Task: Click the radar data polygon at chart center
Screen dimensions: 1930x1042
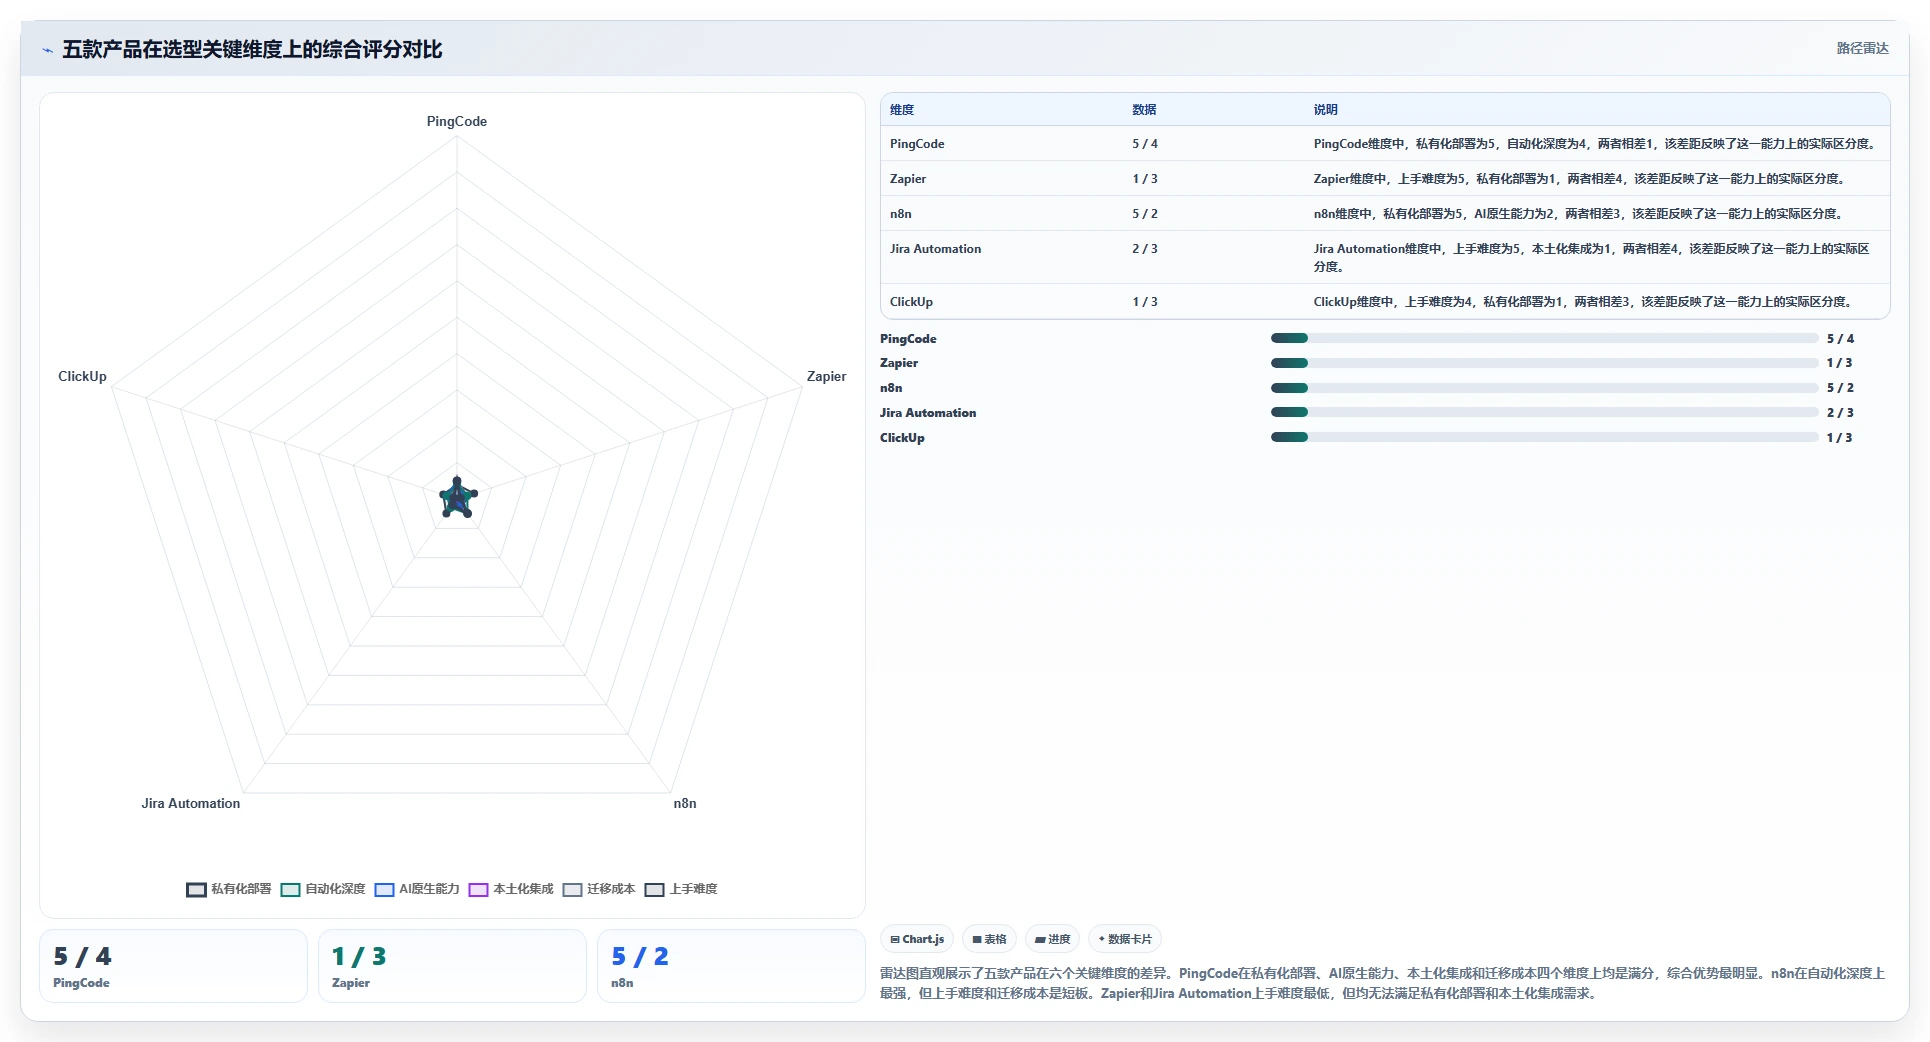Action: point(457,498)
